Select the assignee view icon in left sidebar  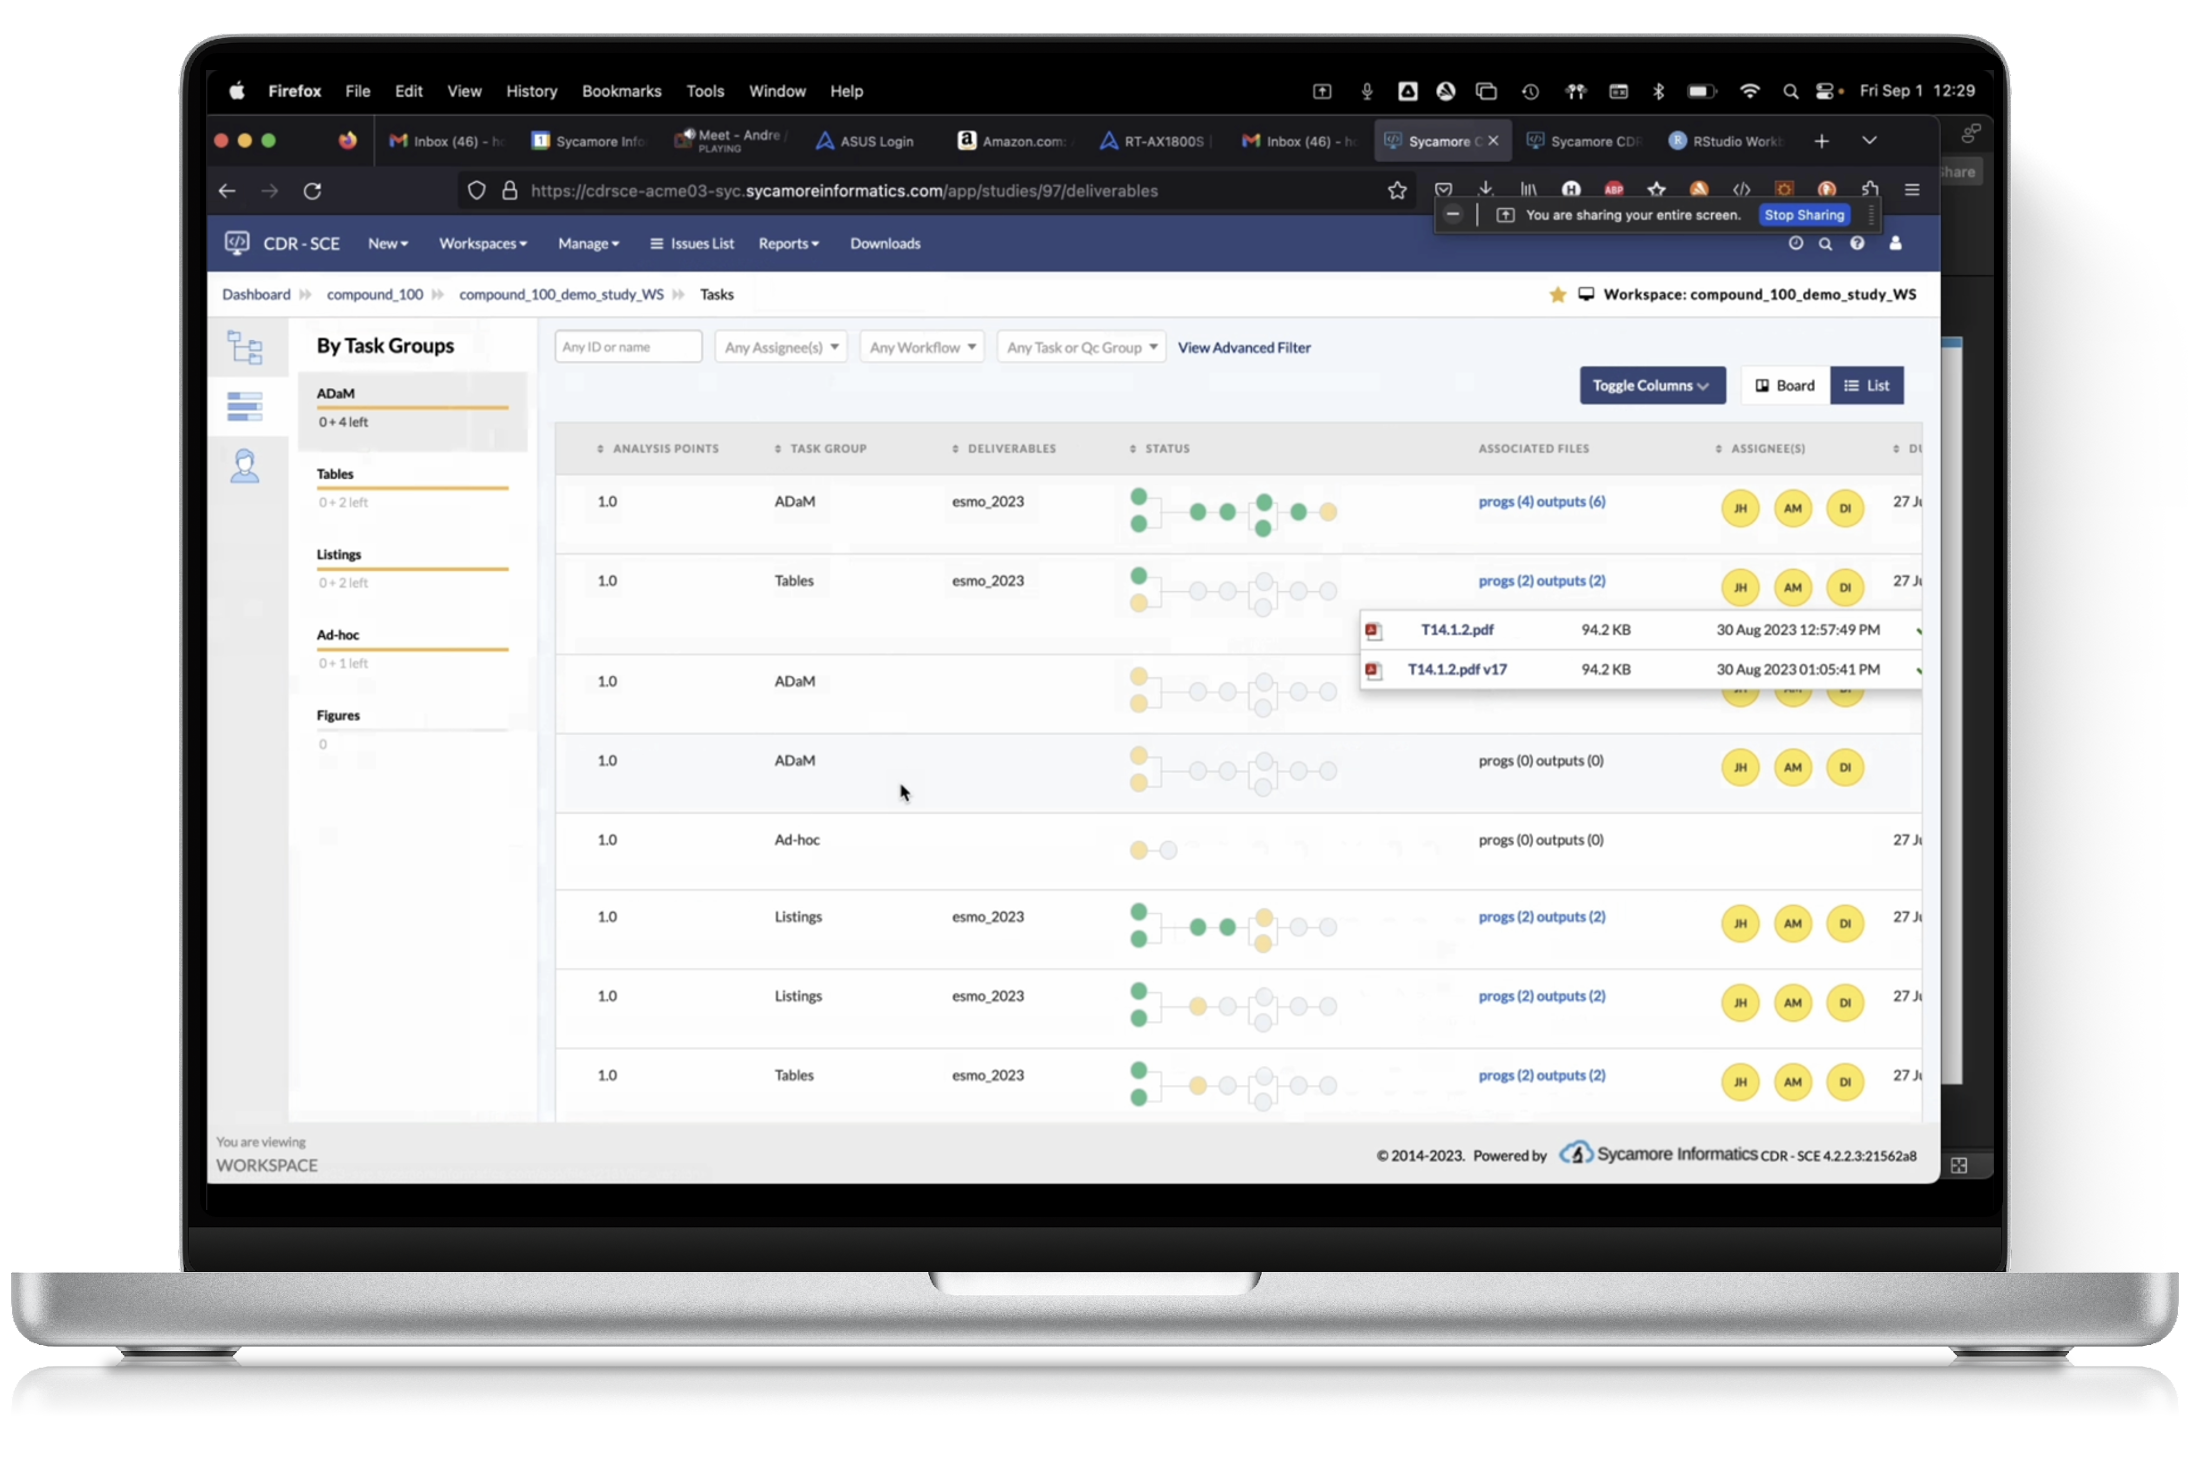[246, 466]
